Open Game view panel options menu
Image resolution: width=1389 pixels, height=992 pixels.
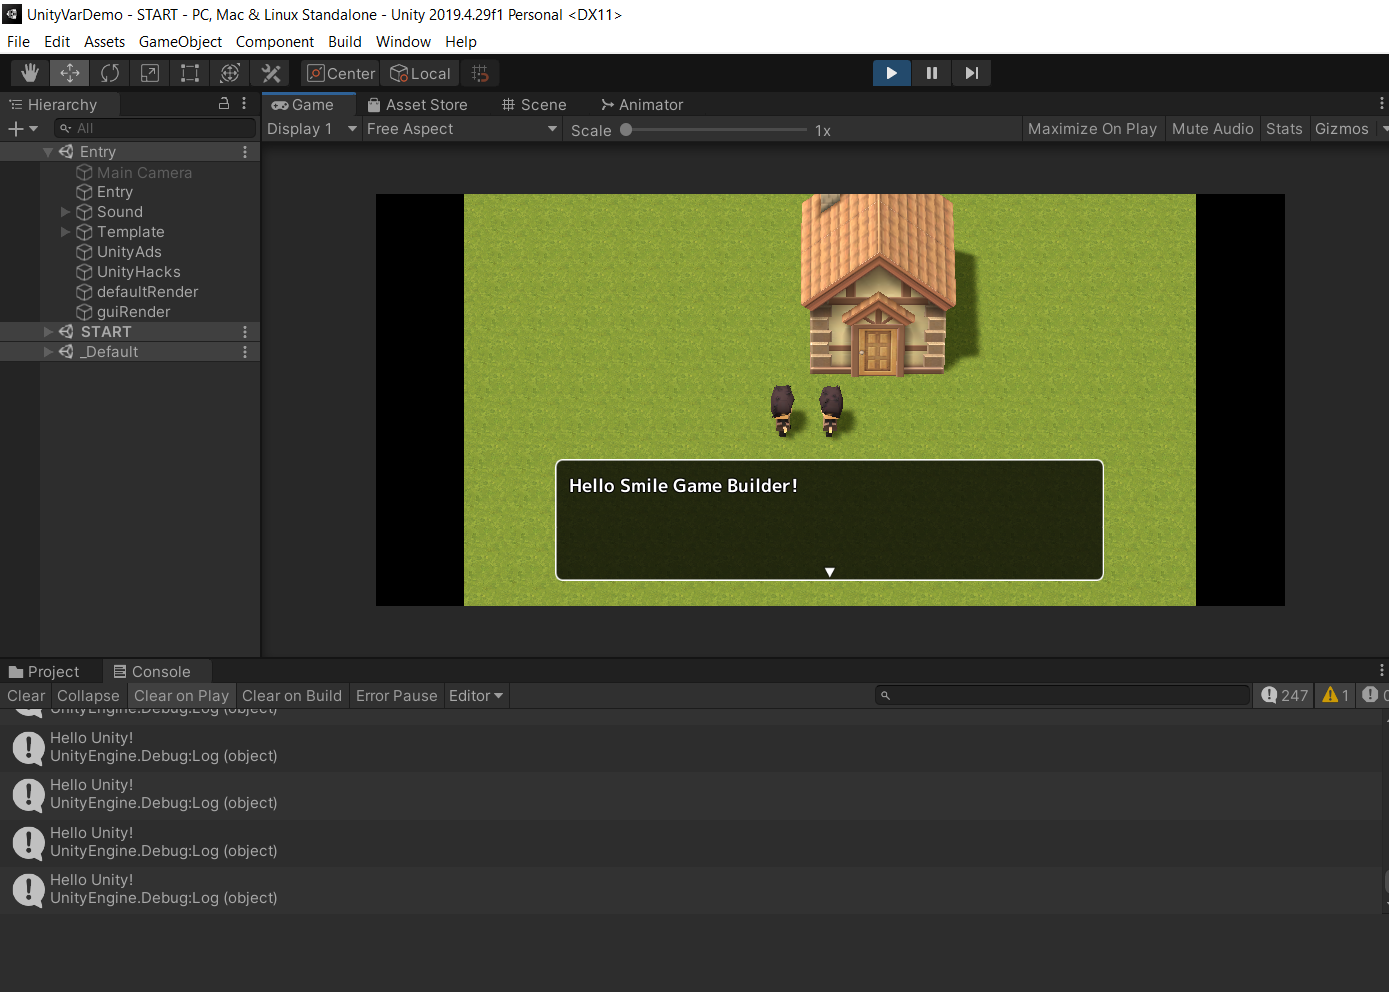coord(1381,104)
